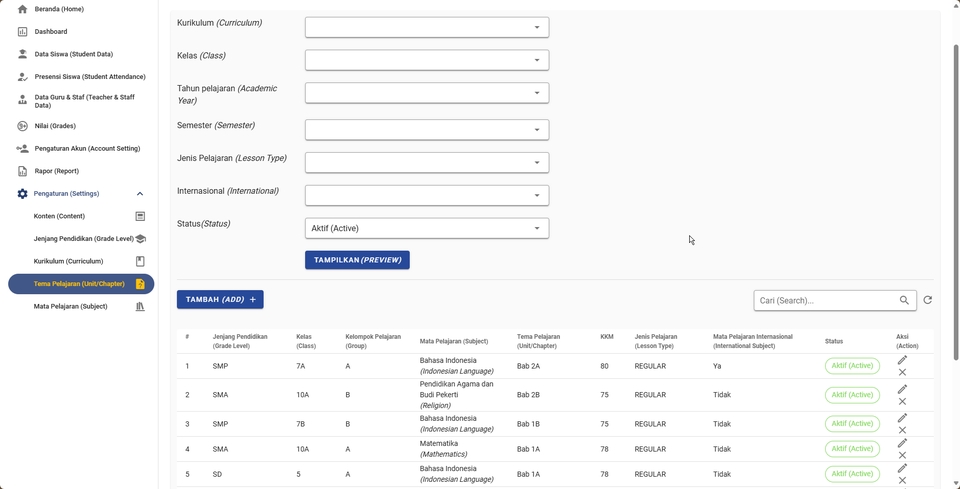Click 'Pendidikan Agama dan Budi Pekerti' cell
This screenshot has width=960, height=489.
(x=456, y=395)
